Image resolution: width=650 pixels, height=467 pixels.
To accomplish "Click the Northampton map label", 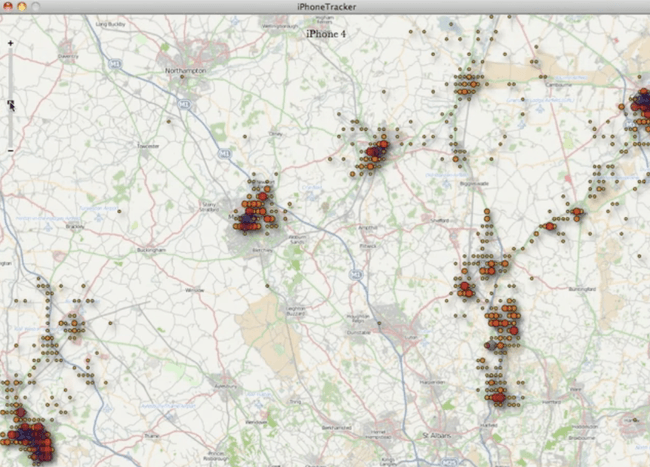I will click(x=185, y=70).
